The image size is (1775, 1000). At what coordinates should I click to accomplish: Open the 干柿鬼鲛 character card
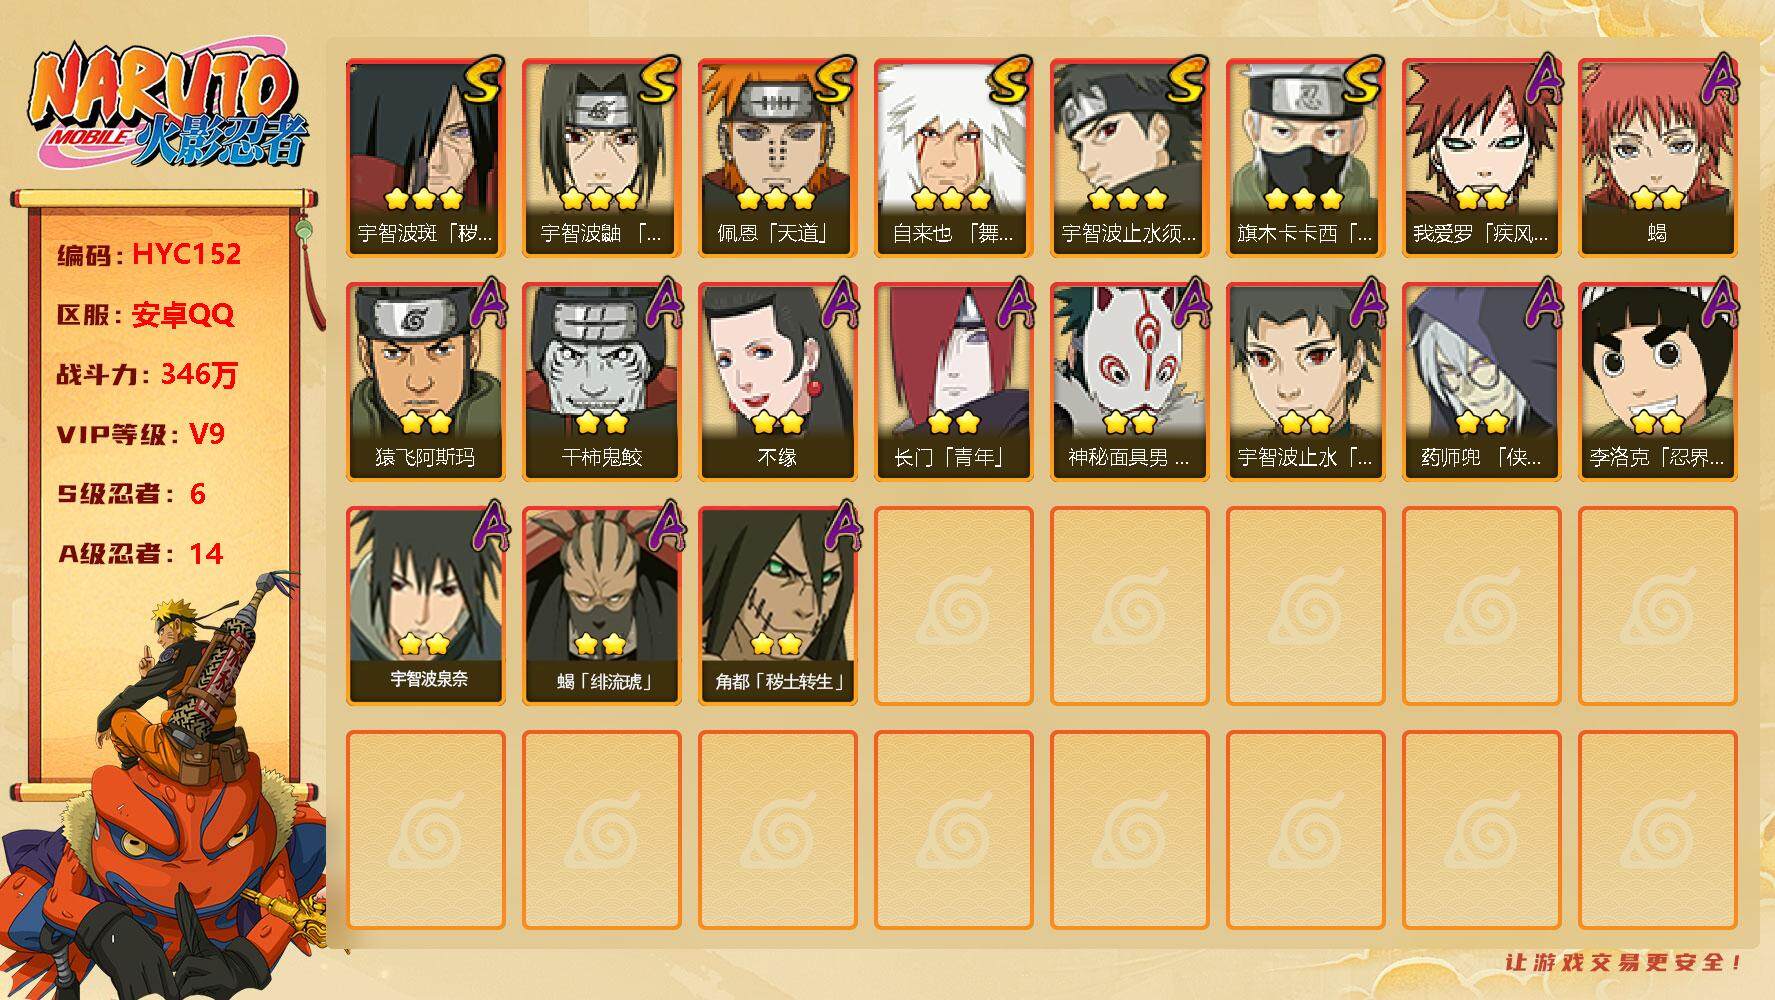[601, 382]
